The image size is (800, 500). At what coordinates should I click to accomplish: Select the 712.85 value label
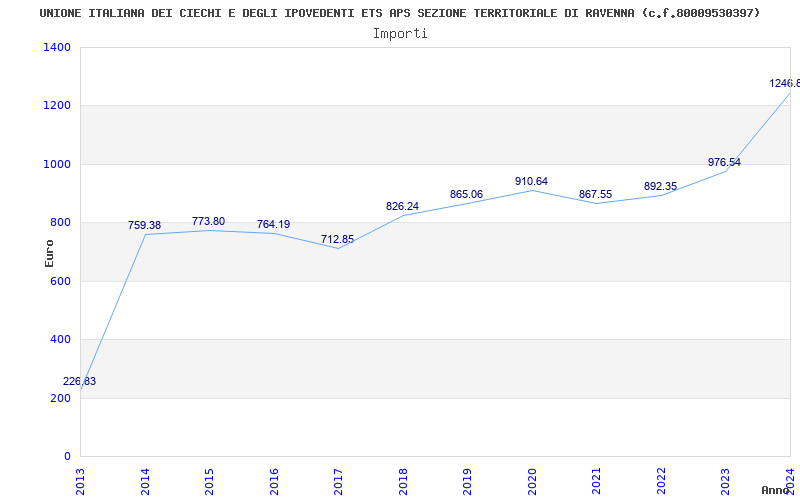pyautogui.click(x=337, y=239)
